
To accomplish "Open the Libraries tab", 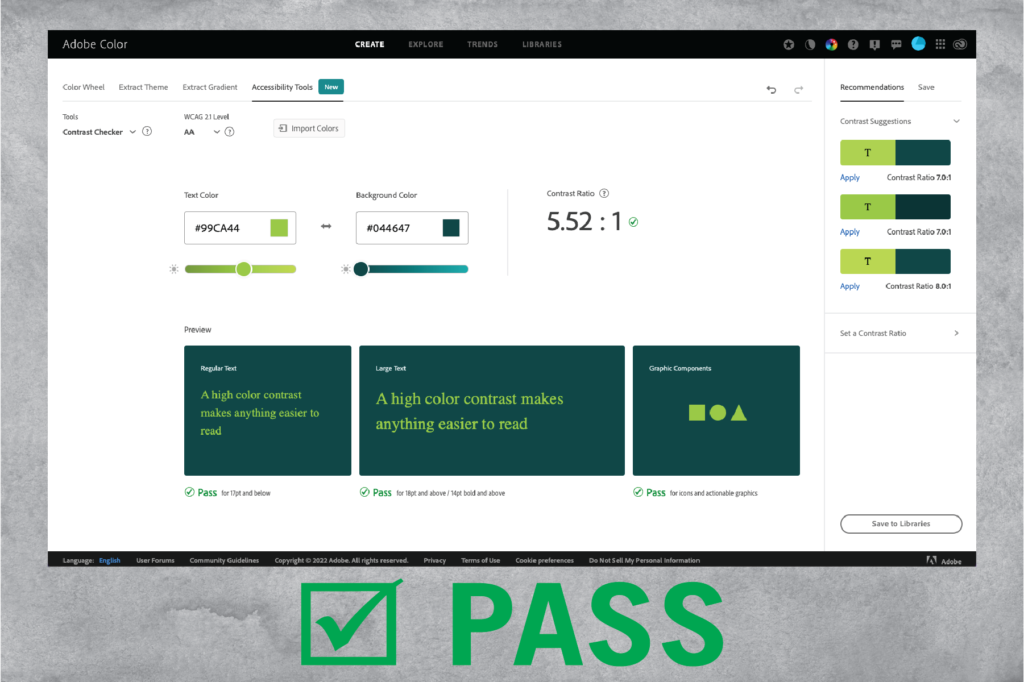I will [x=542, y=44].
